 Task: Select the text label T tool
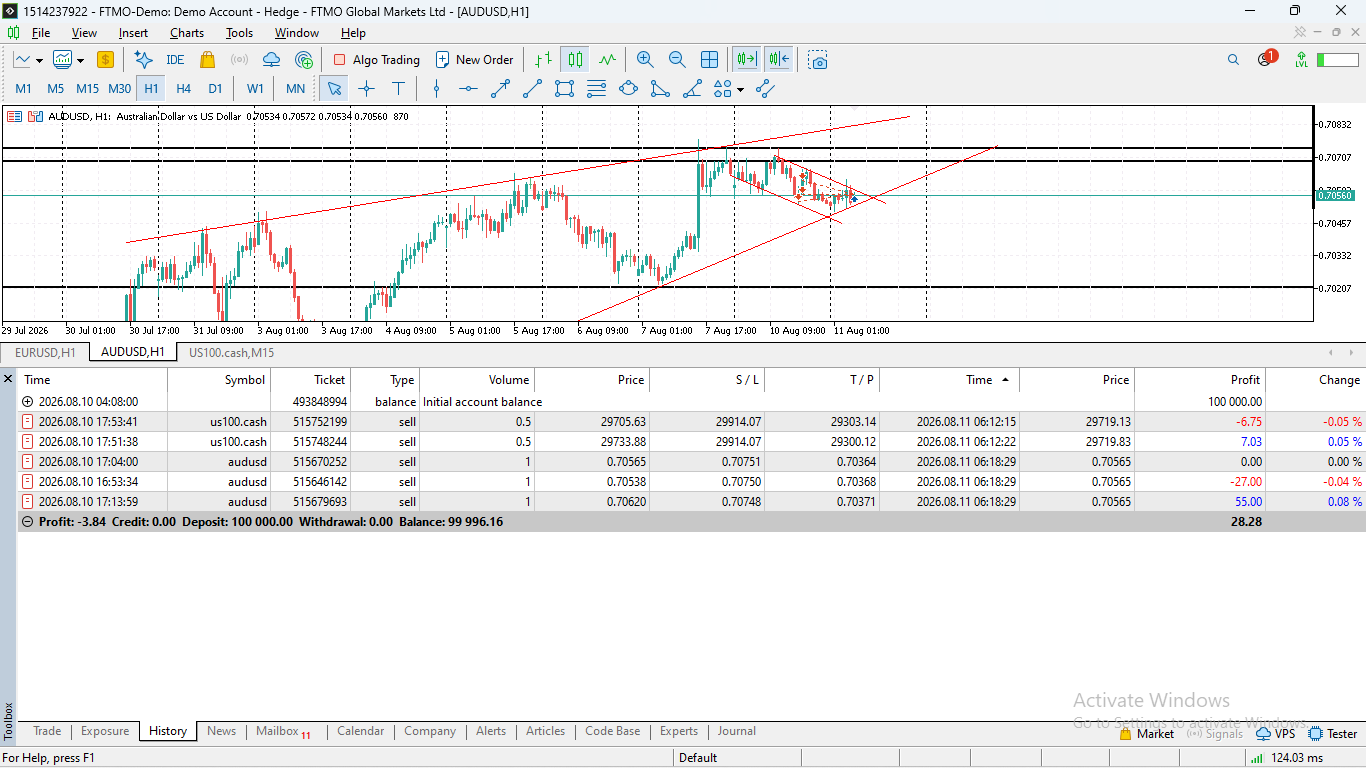(398, 89)
